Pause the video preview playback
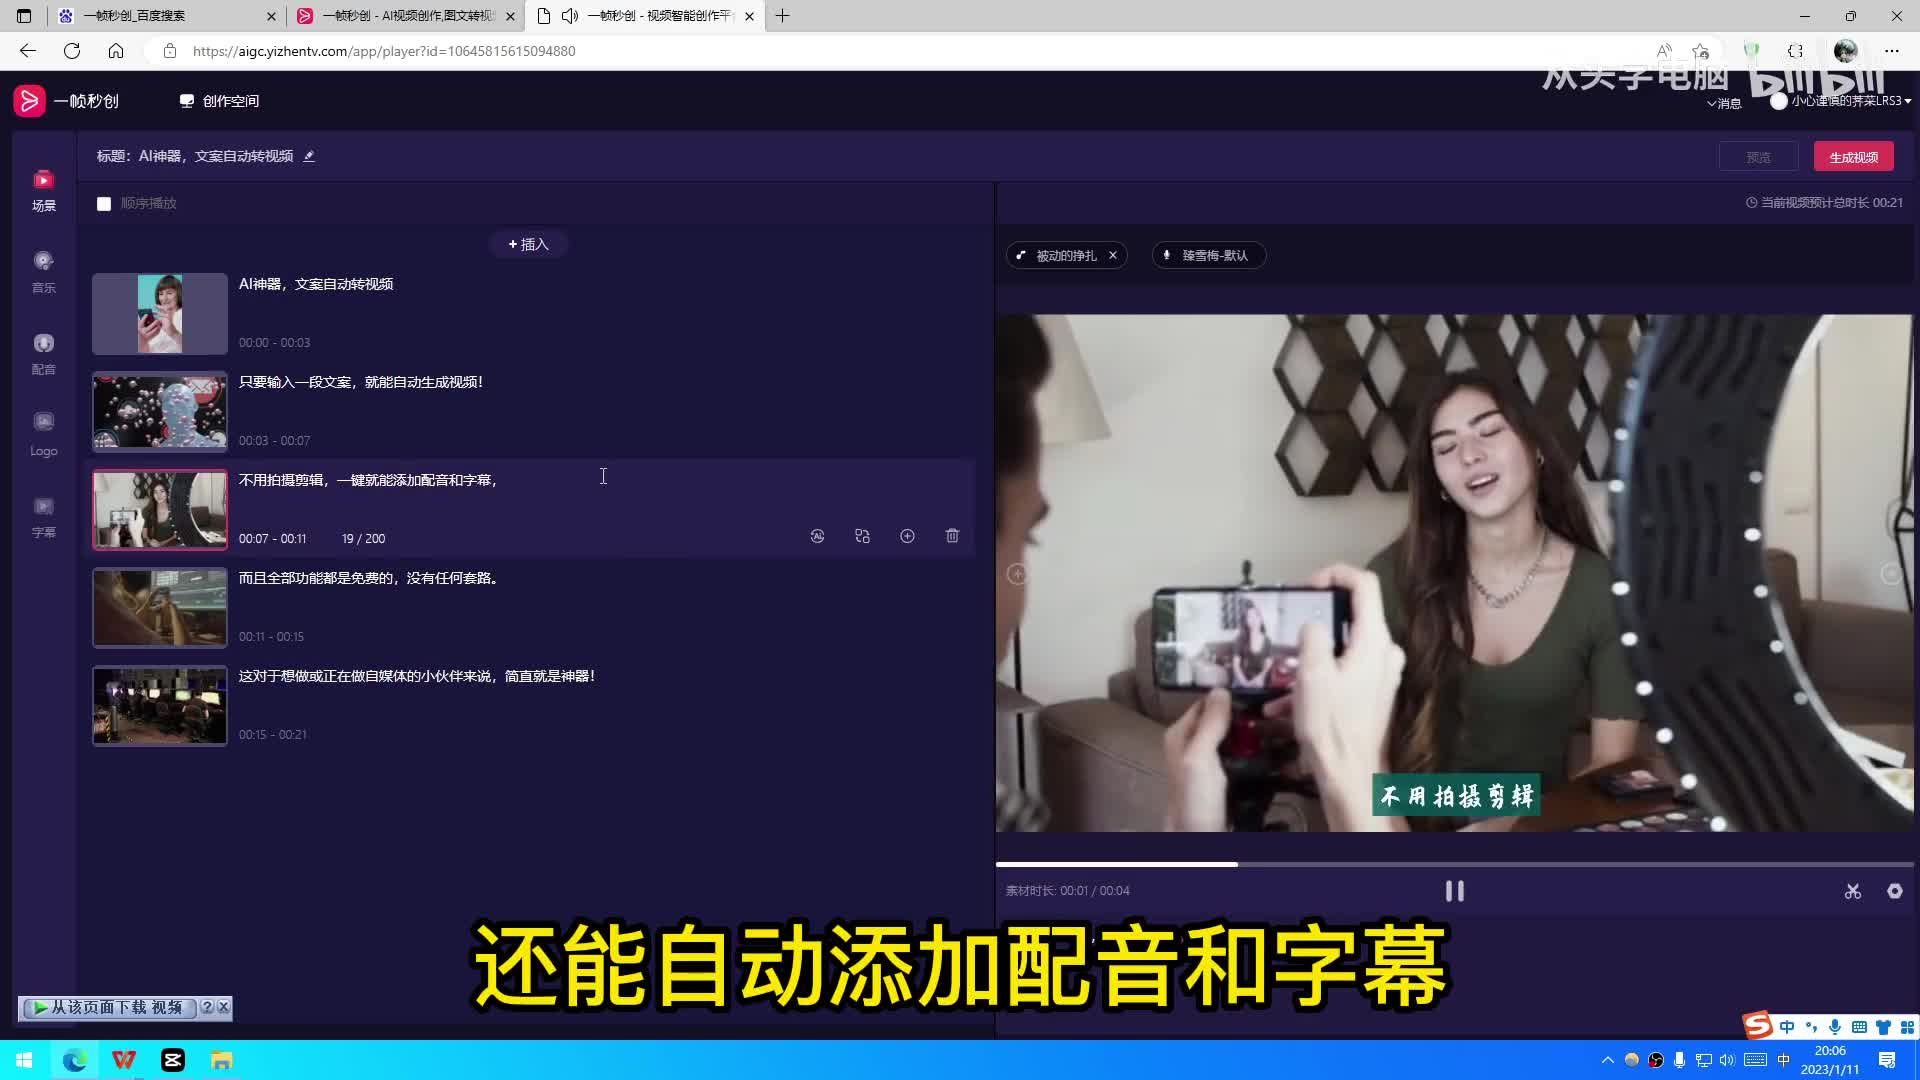This screenshot has height=1080, width=1920. (x=1454, y=891)
